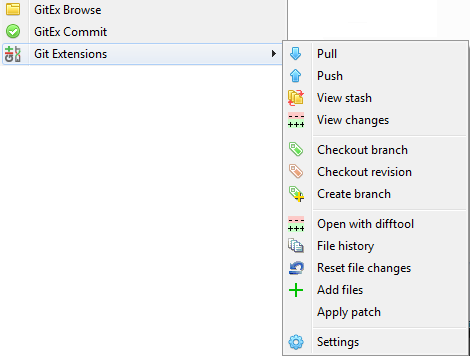Choose Pull from the submenu
The height and width of the screenshot is (360, 470).
coord(376,54)
